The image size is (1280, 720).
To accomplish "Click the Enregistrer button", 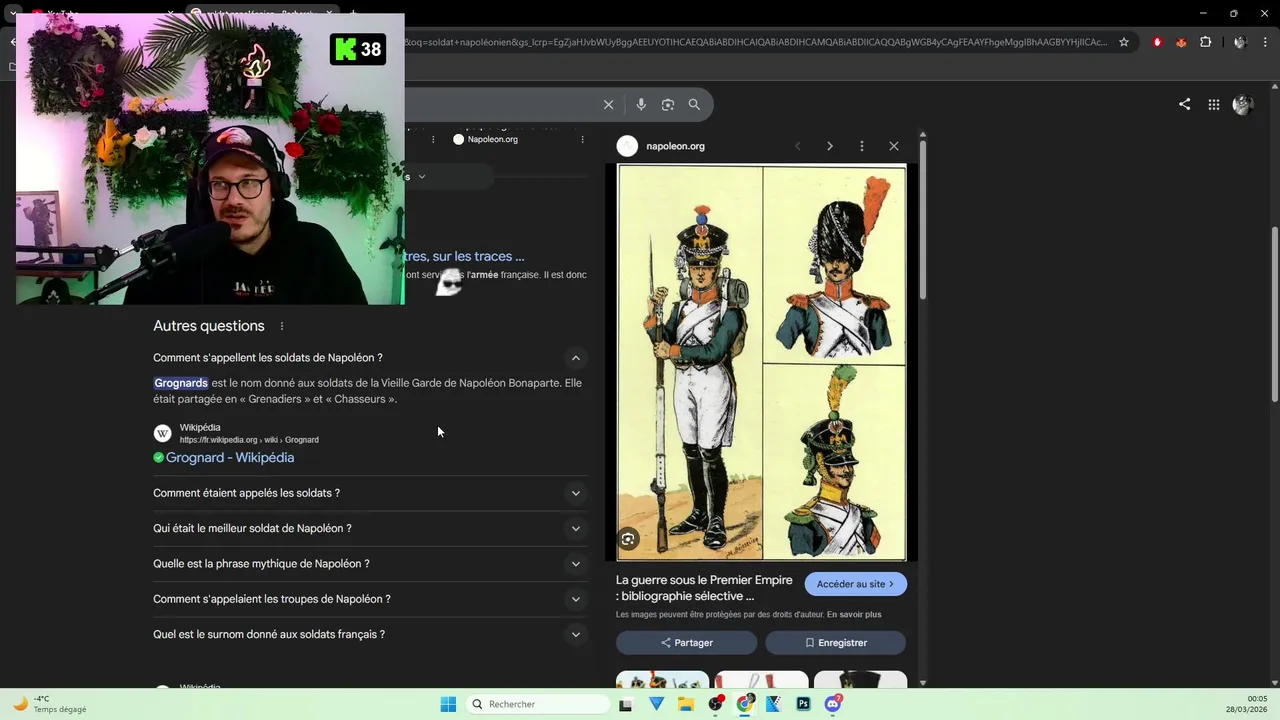I will click(836, 643).
